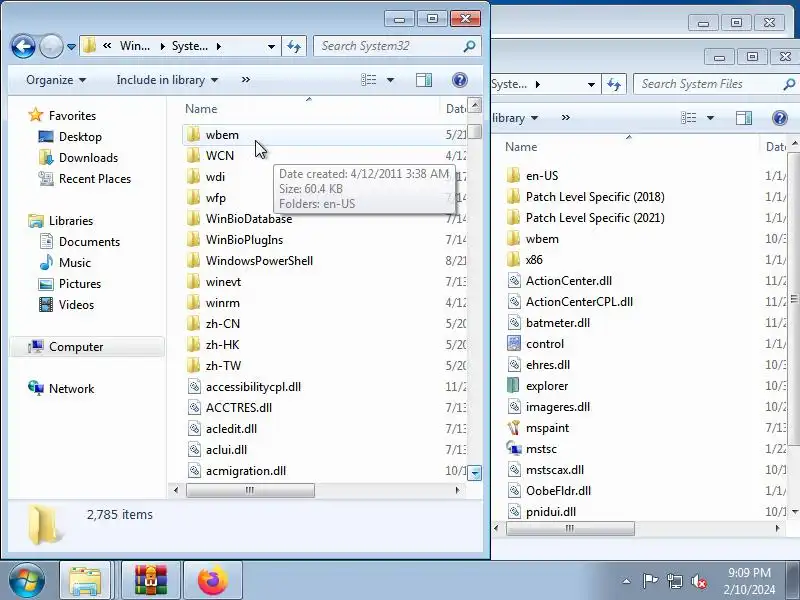Click refresh button in System Files window
This screenshot has height=600, width=800.
(614, 84)
